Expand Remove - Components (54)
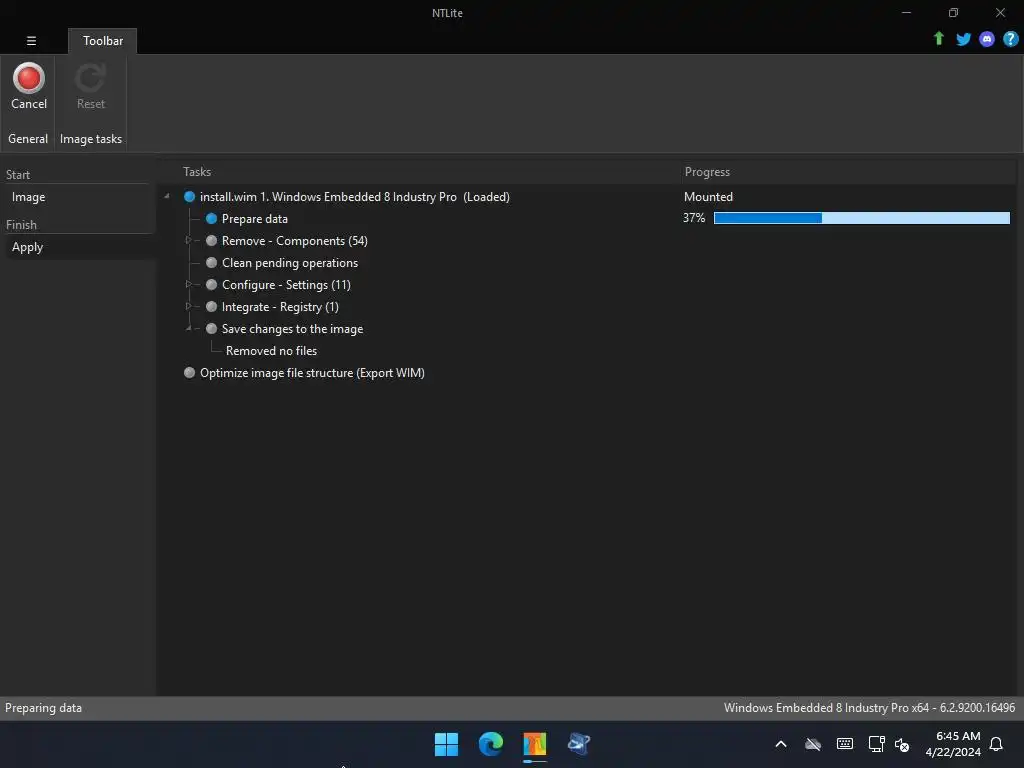Screen dimensions: 1024x768 click(x=188, y=240)
